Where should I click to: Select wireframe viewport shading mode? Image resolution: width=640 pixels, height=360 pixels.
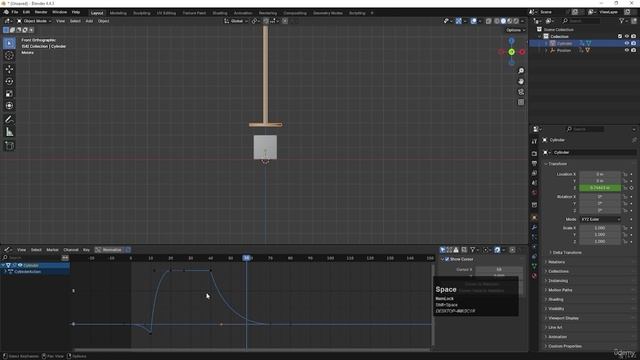(497, 21)
